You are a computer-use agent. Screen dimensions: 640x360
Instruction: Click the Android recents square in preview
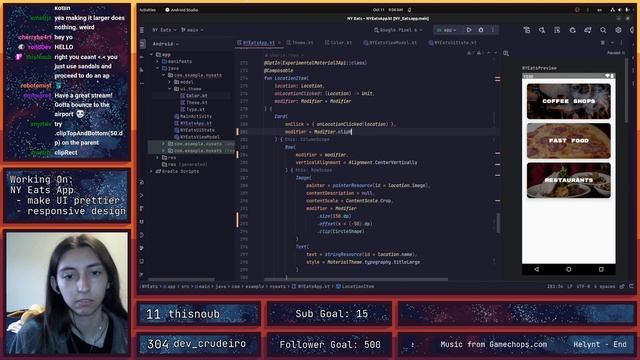click(x=601, y=269)
